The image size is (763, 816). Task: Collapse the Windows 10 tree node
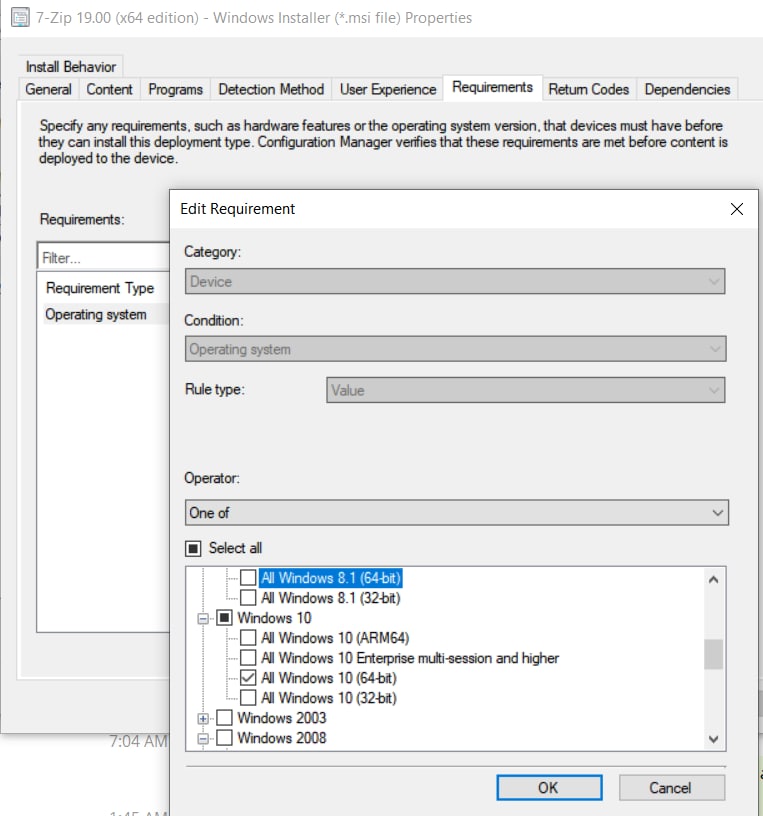[x=203, y=618]
